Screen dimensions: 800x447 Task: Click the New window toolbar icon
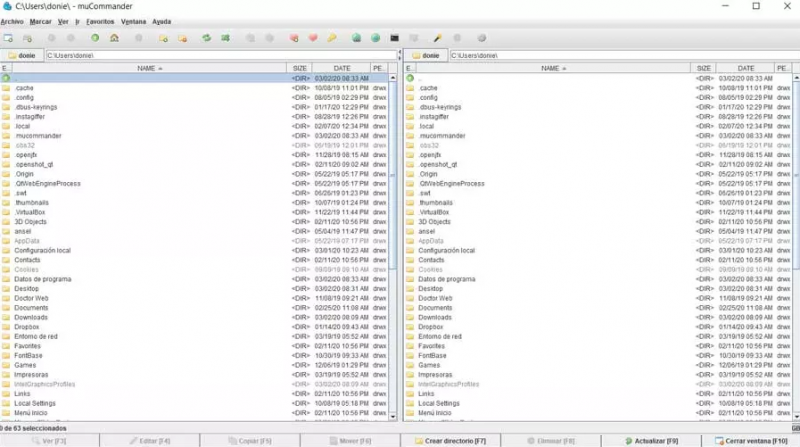coord(8,38)
